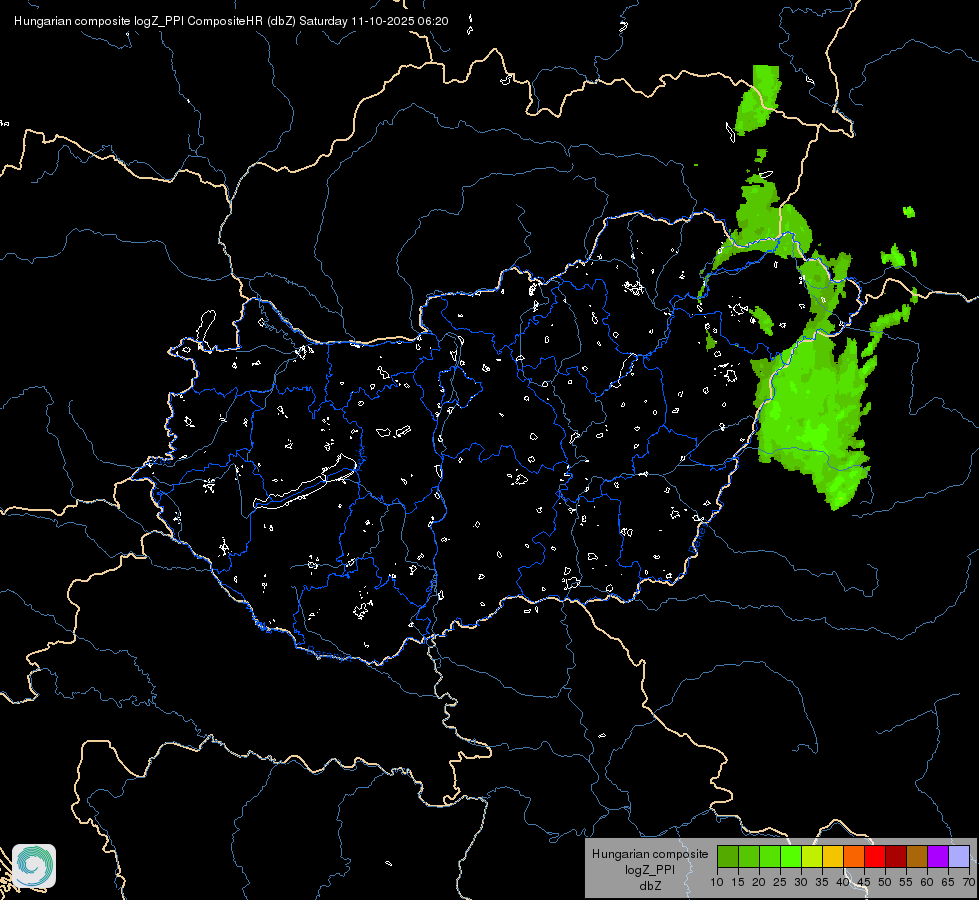
Task: Click the 'dbZ' unit label in legend
Action: 650,886
